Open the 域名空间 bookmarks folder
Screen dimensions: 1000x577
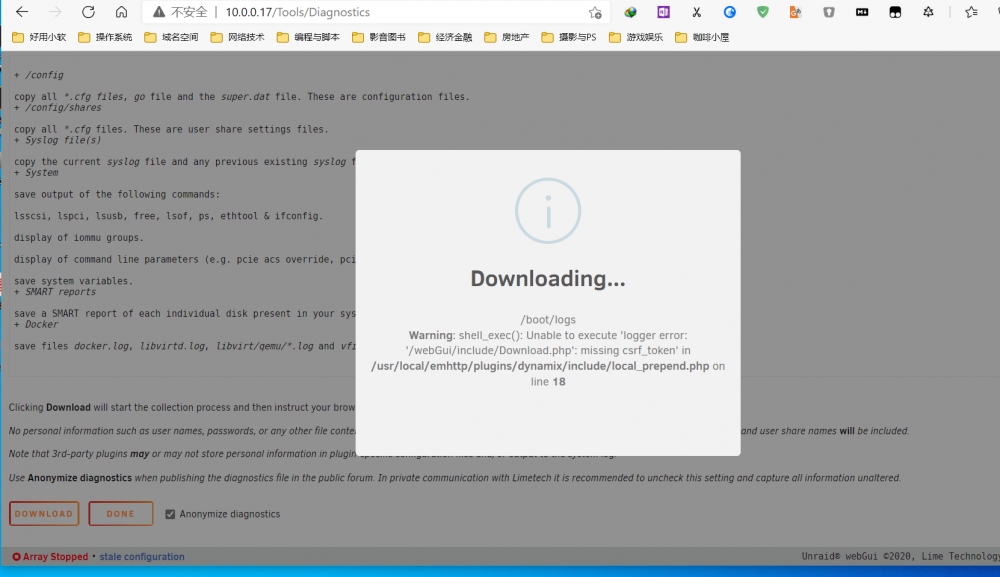point(172,37)
